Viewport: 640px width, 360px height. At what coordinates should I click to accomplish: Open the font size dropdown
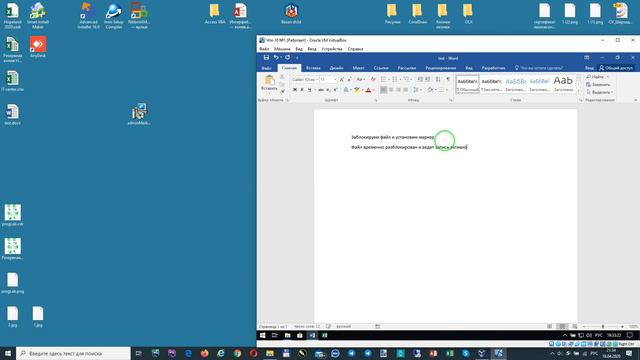[x=335, y=79]
